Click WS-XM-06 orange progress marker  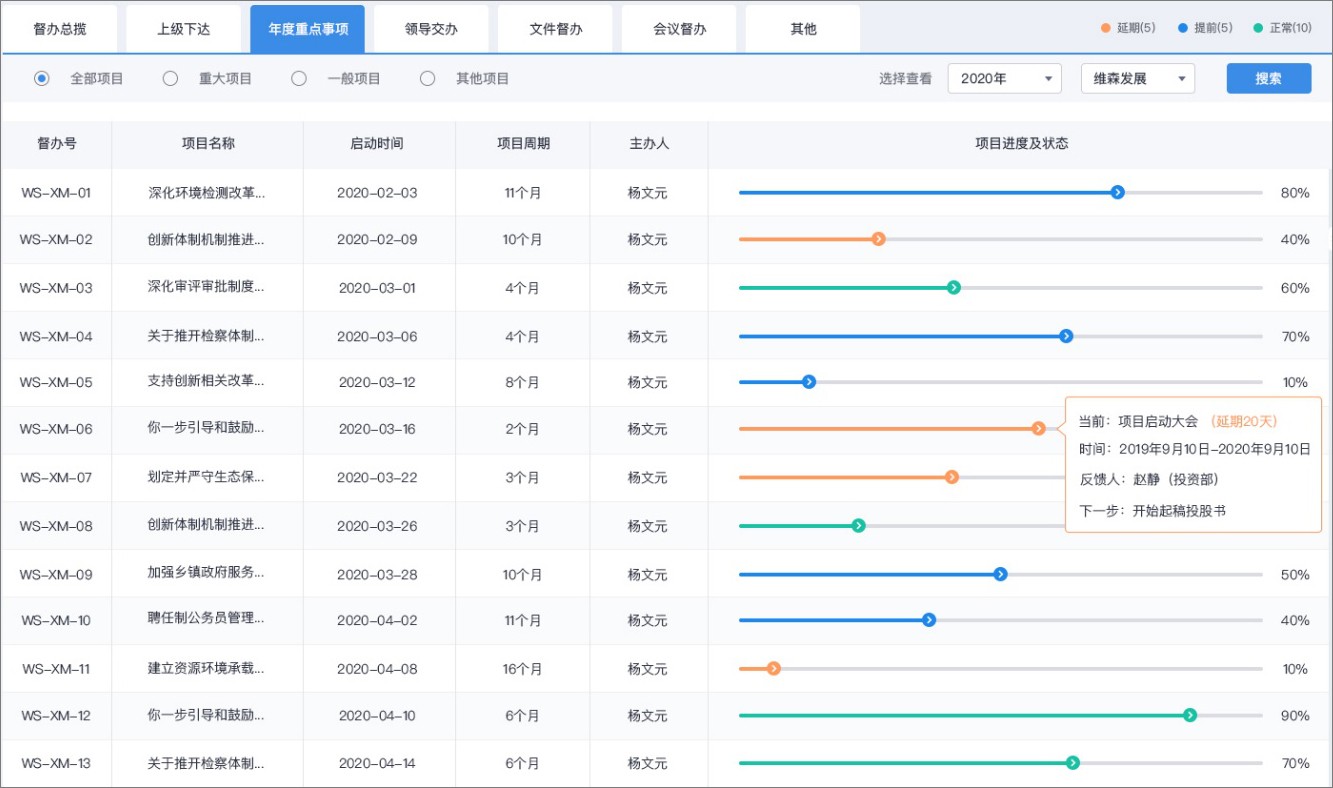point(1038,429)
